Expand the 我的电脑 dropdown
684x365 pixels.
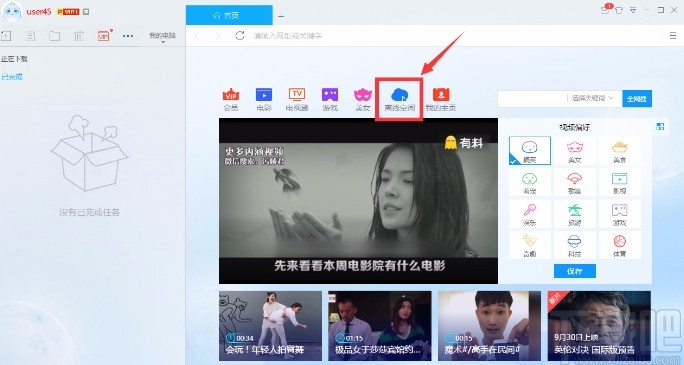tap(162, 36)
